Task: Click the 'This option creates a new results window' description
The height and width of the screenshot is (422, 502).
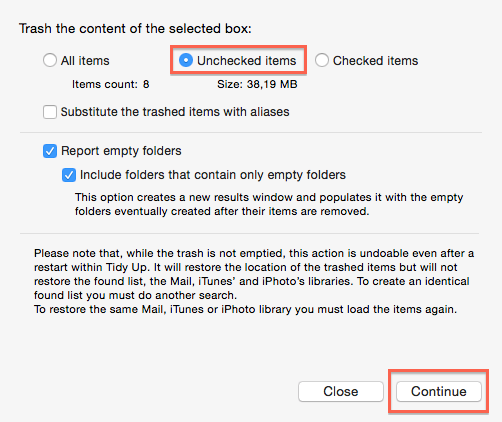Action: pyautogui.click(x=269, y=204)
